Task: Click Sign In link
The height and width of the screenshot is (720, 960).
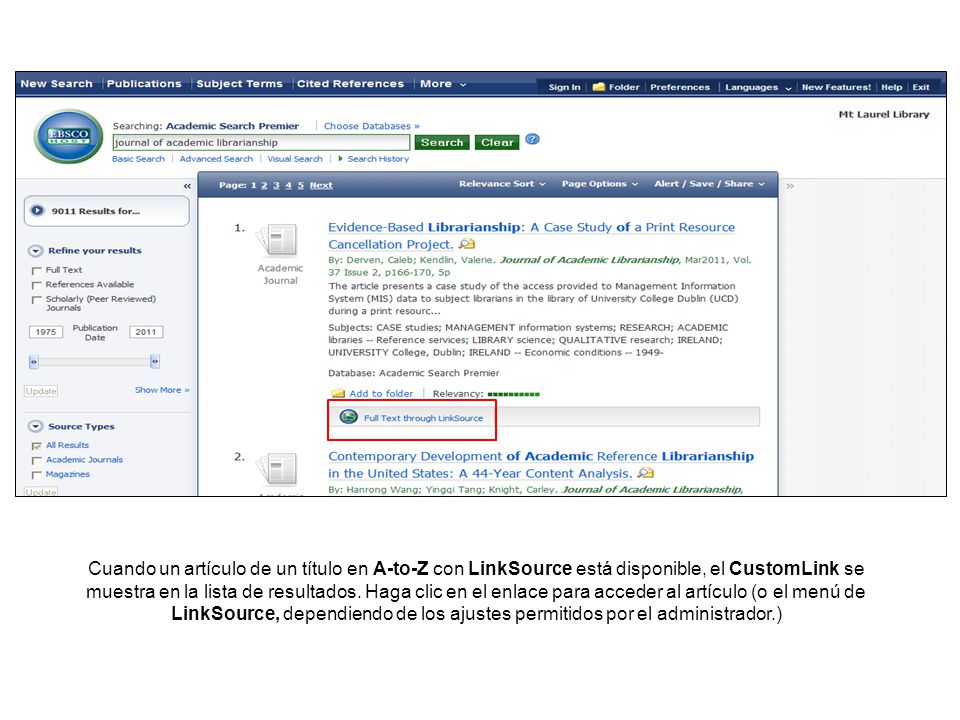Action: (x=564, y=87)
